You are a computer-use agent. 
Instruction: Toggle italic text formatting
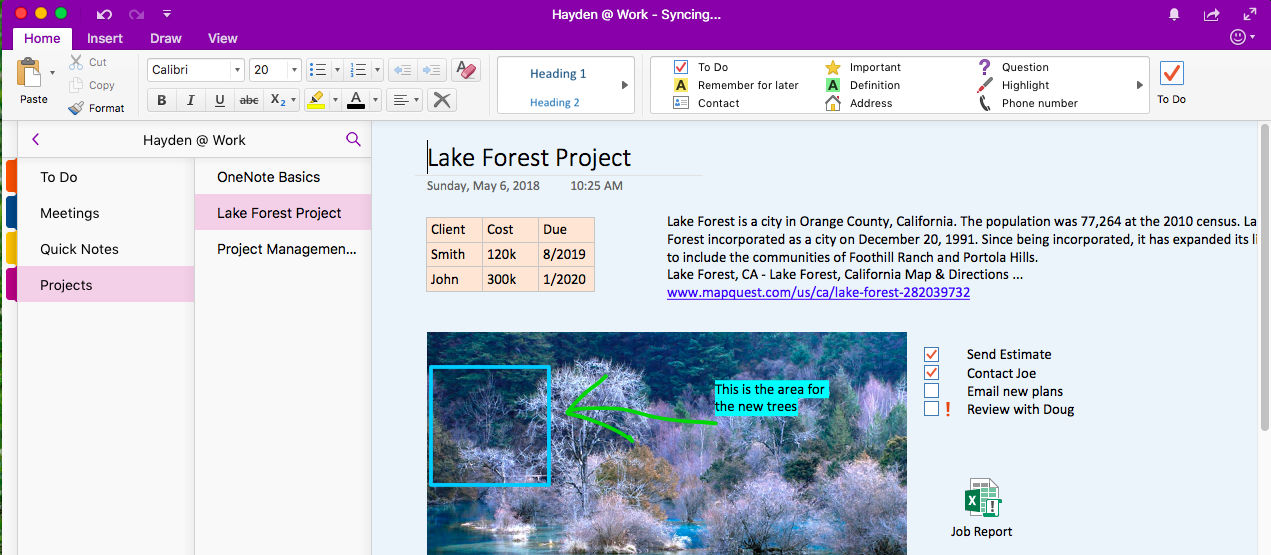(x=190, y=100)
